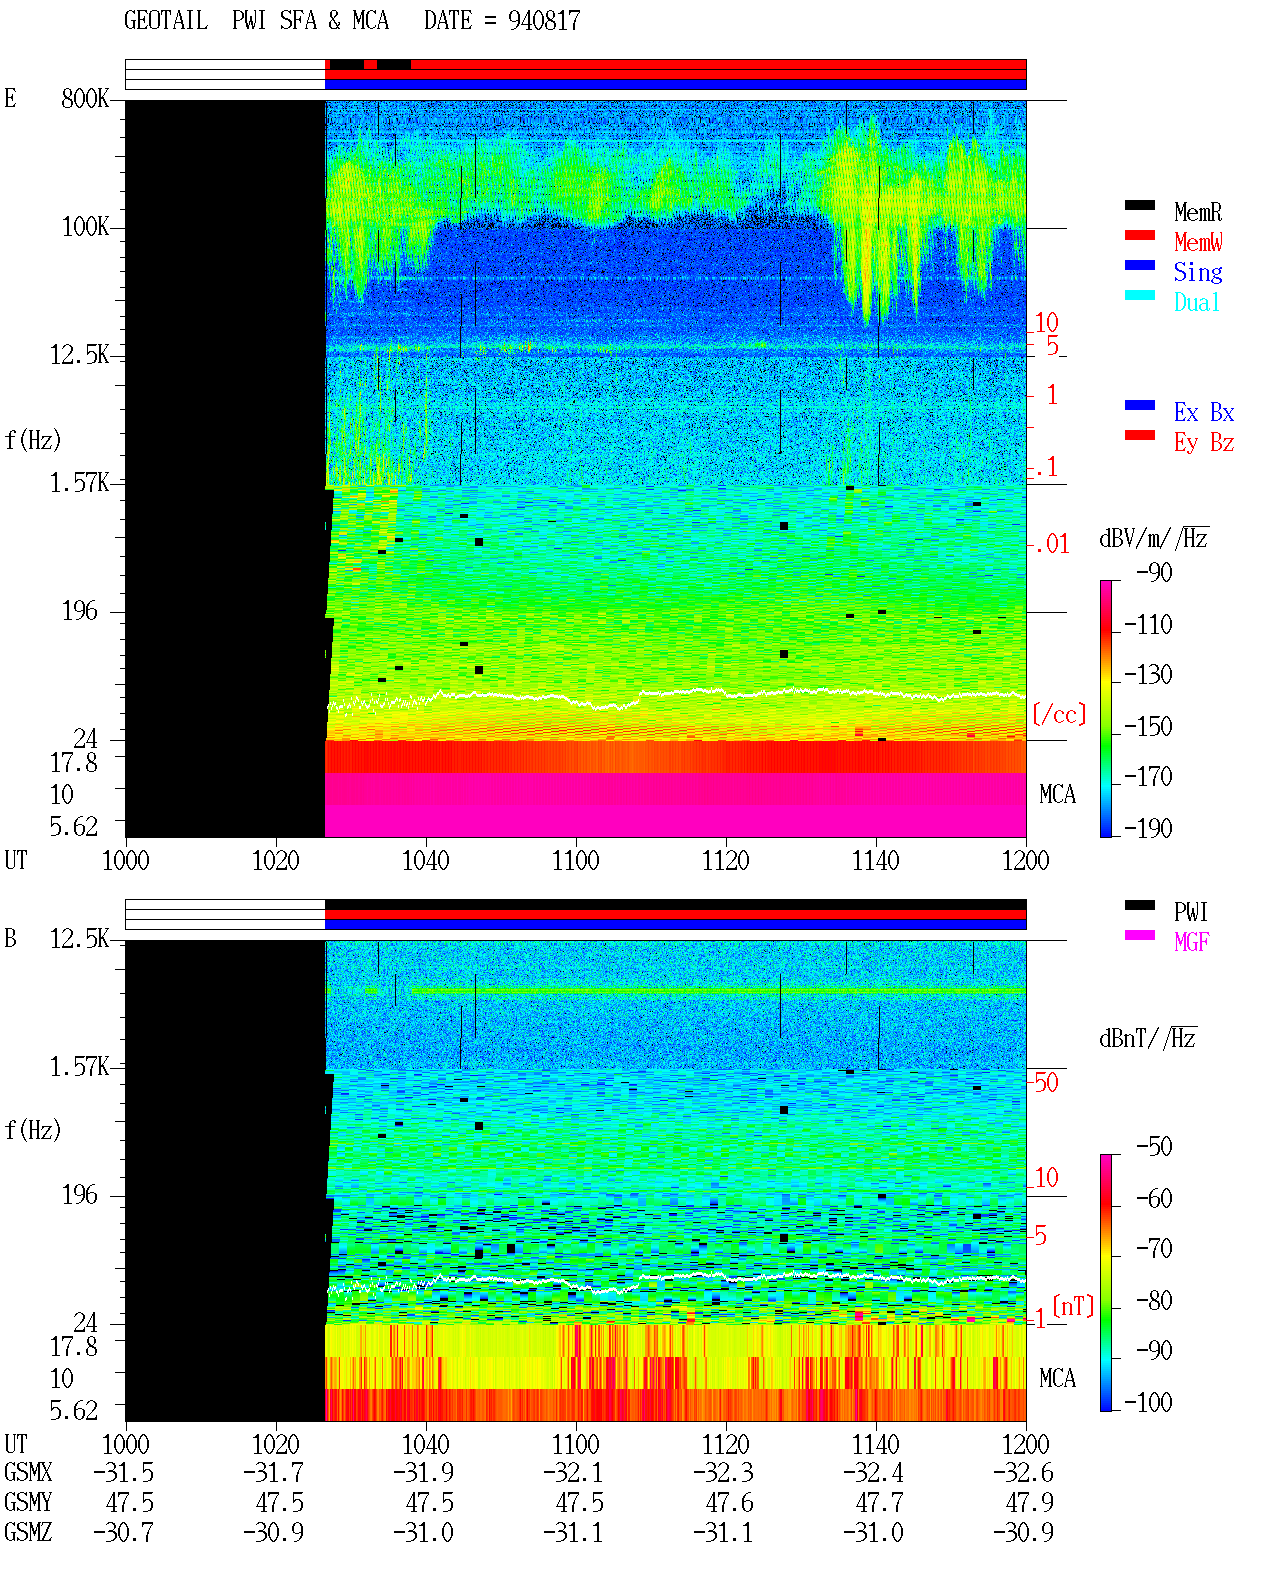This screenshot has width=1280, height=1593.
Task: Click the red [nT] unit label
Action: point(1073,1306)
